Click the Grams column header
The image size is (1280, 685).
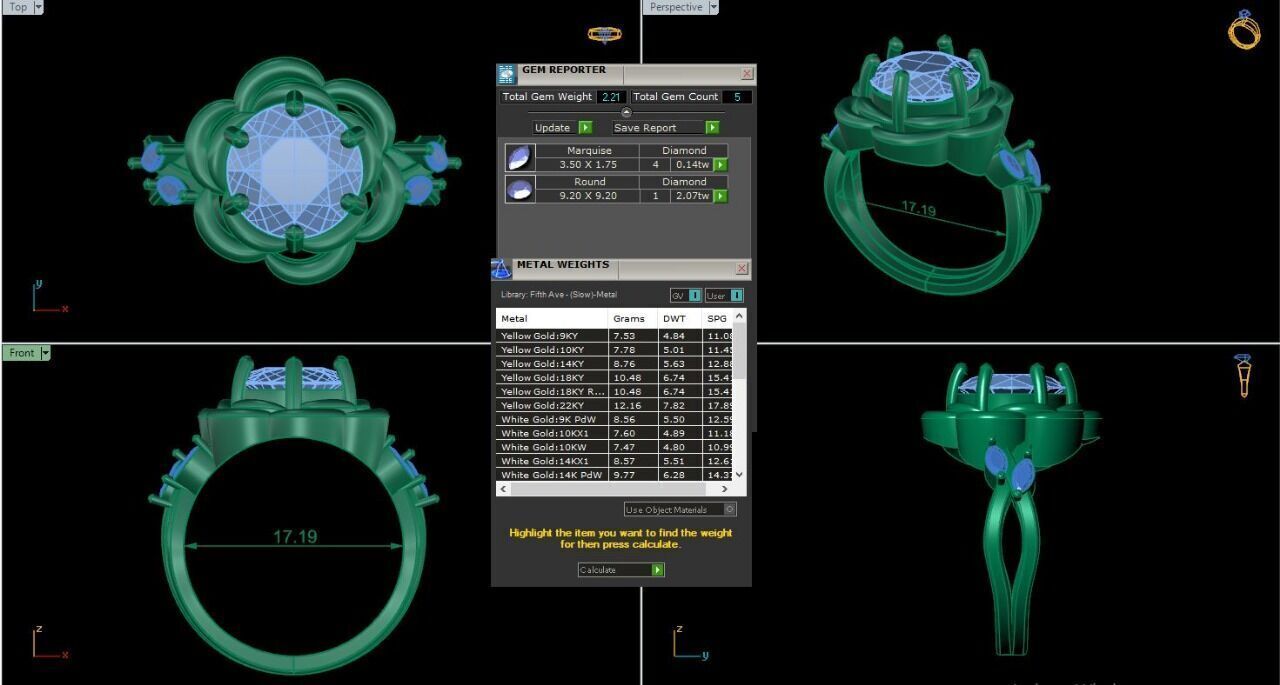pyautogui.click(x=633, y=318)
